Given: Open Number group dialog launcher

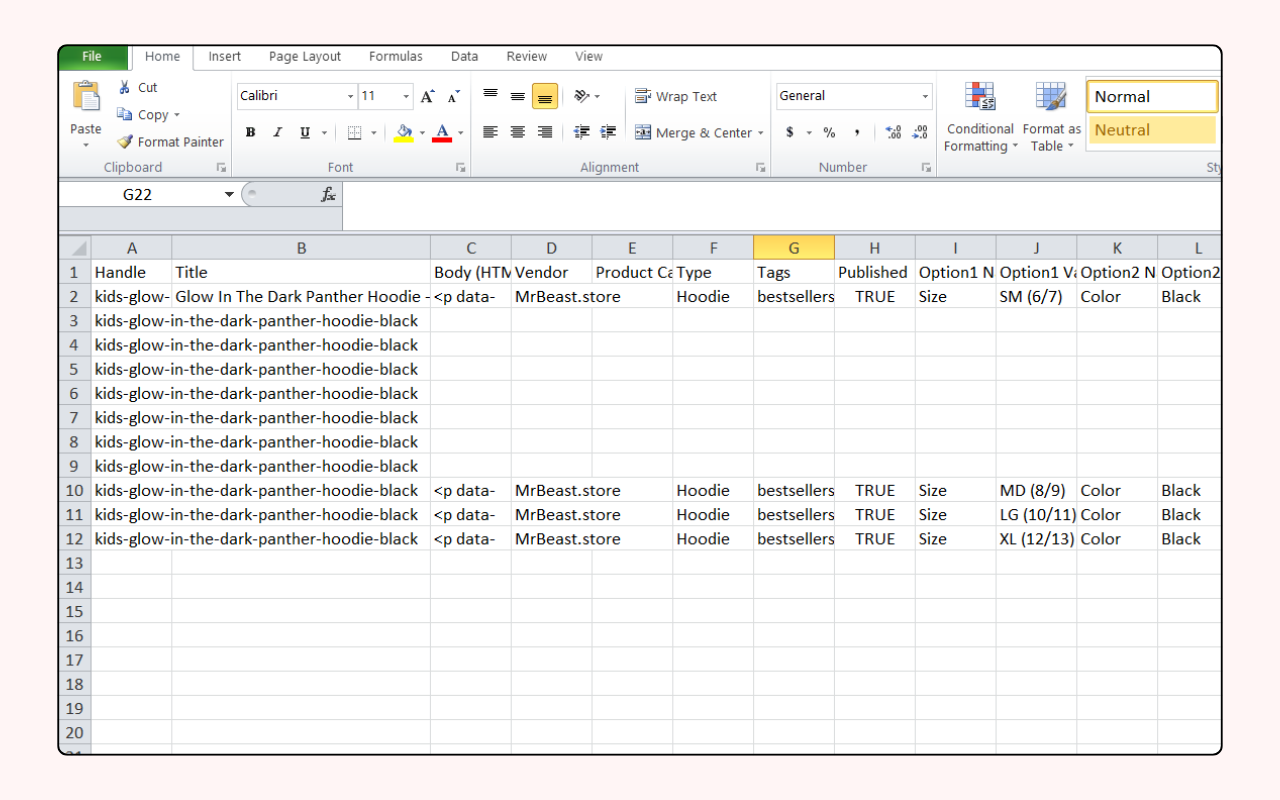Looking at the screenshot, I should (x=926, y=168).
